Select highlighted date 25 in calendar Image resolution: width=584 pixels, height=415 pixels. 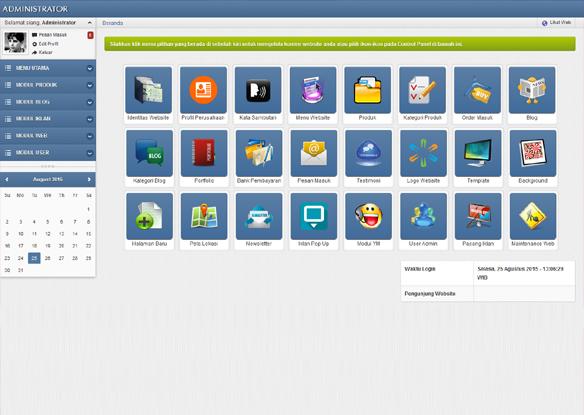coord(34,258)
